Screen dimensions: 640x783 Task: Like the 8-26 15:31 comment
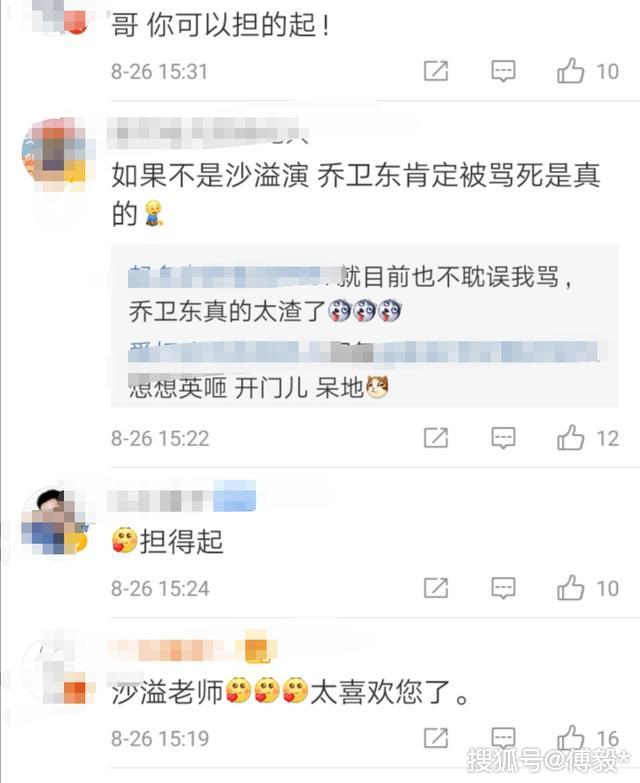[x=571, y=70]
